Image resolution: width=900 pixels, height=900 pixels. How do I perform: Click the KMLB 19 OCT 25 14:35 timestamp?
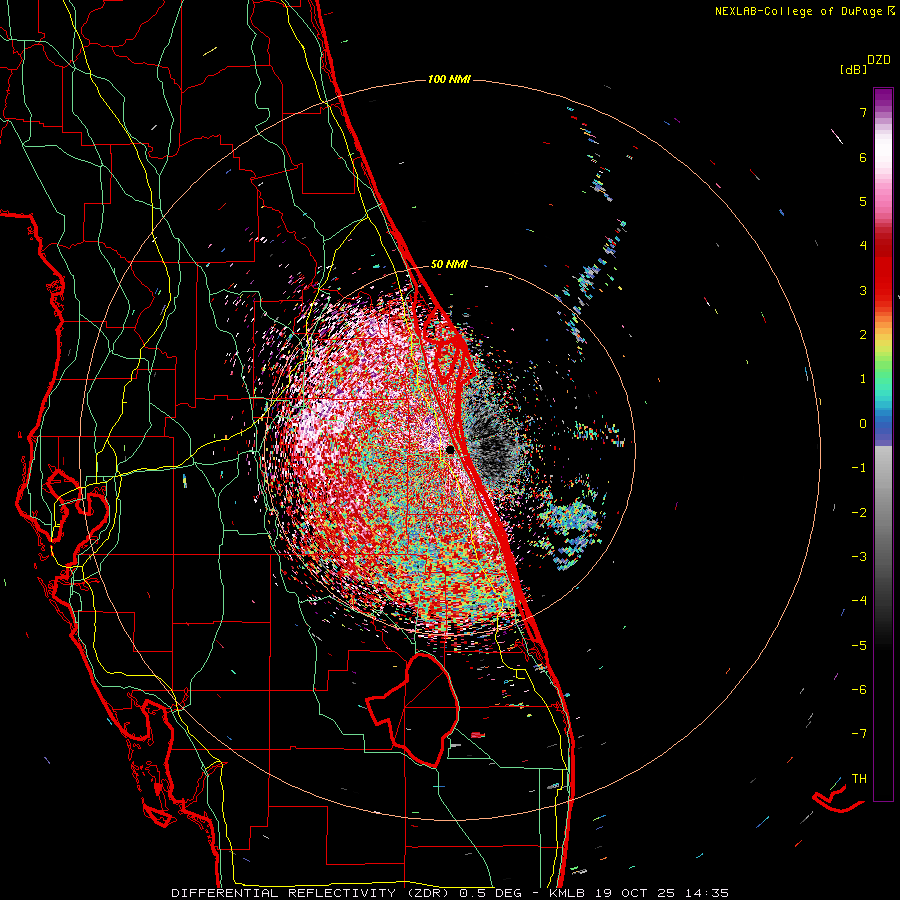pos(639,893)
